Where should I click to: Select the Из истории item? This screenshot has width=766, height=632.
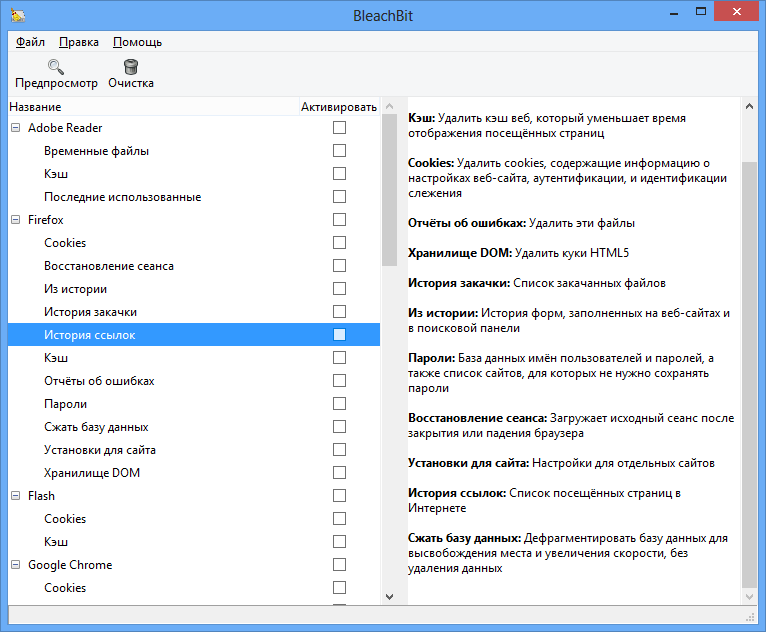point(194,289)
